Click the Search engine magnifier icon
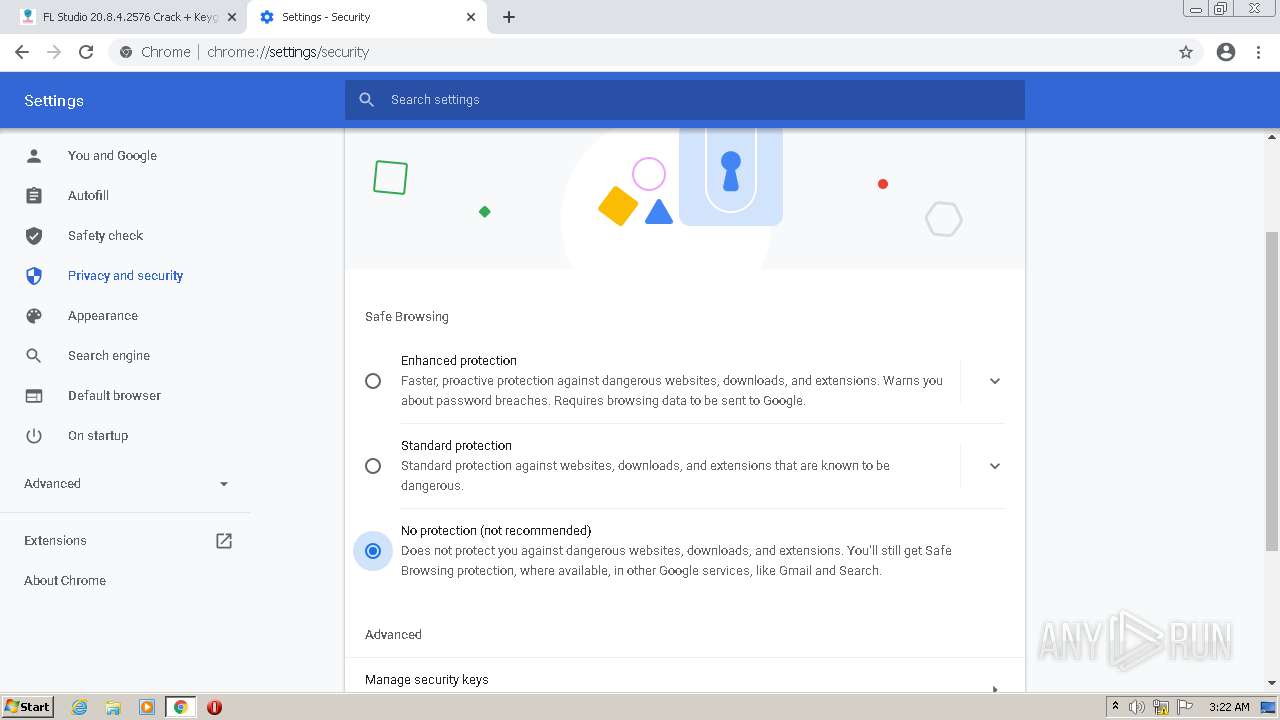Image resolution: width=1280 pixels, height=720 pixels. click(x=34, y=356)
